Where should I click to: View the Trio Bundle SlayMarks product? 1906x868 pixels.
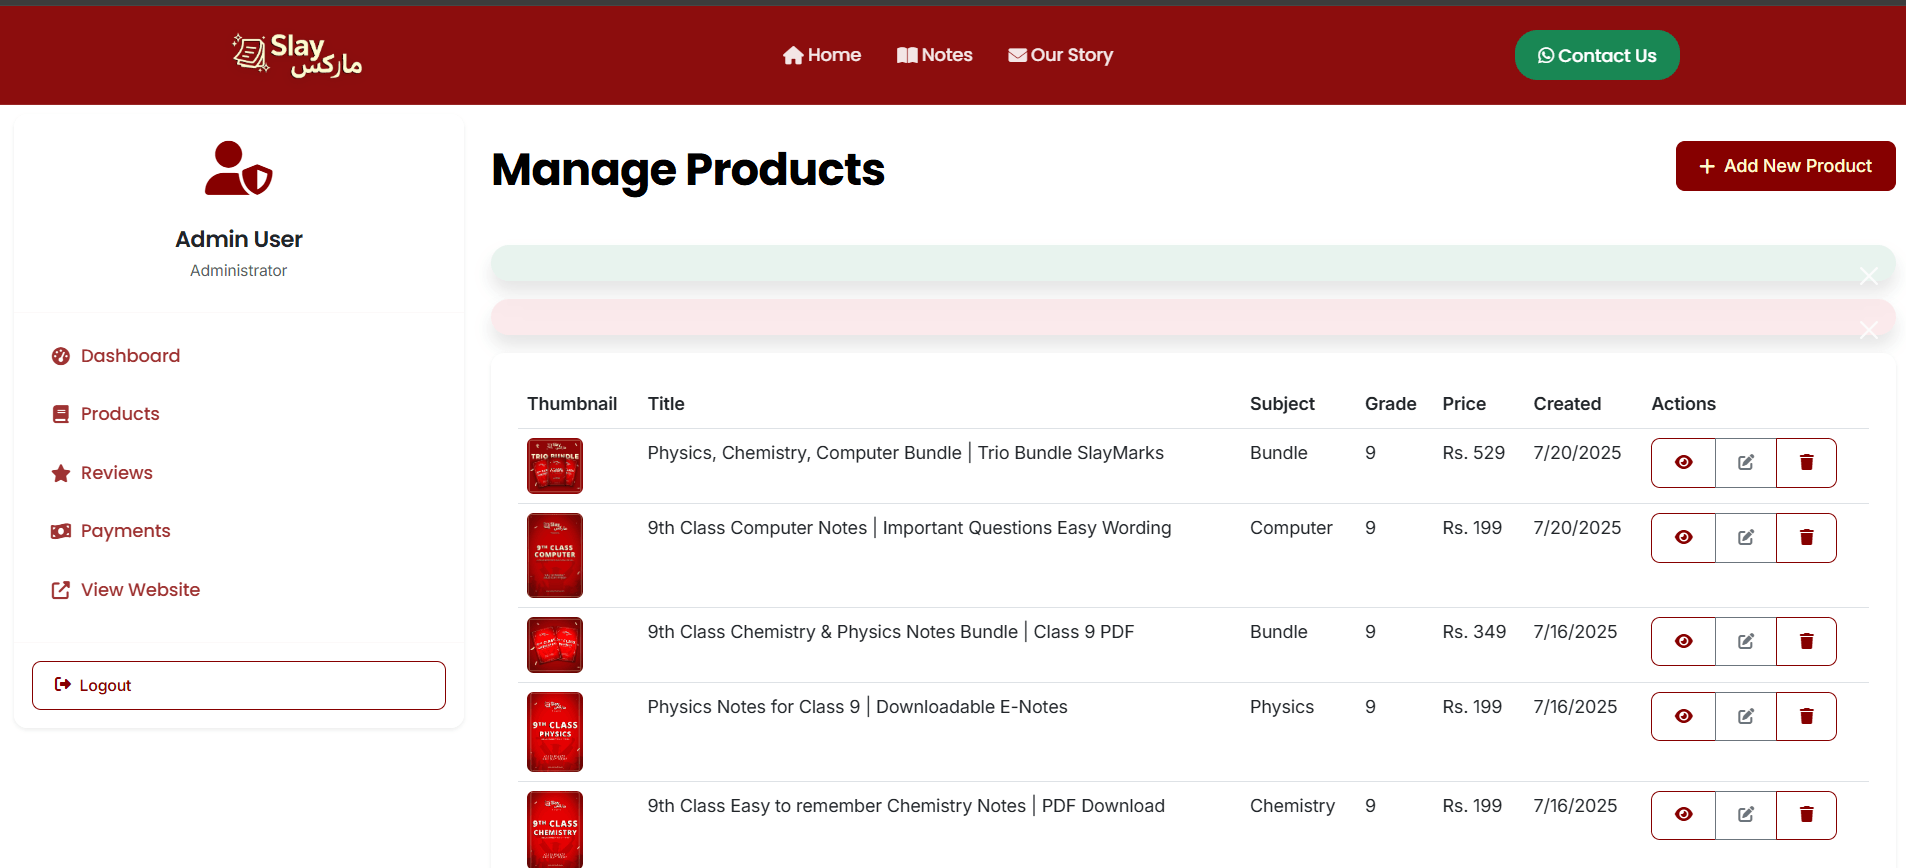pos(1683,463)
